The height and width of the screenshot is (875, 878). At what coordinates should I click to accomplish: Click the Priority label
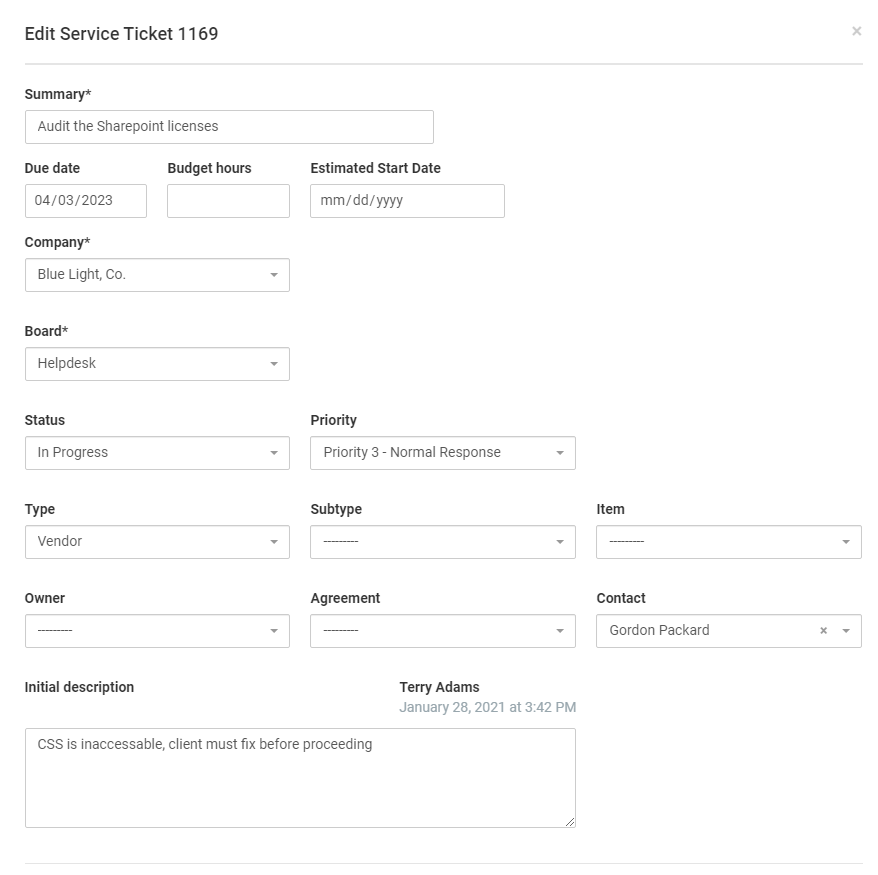click(333, 420)
